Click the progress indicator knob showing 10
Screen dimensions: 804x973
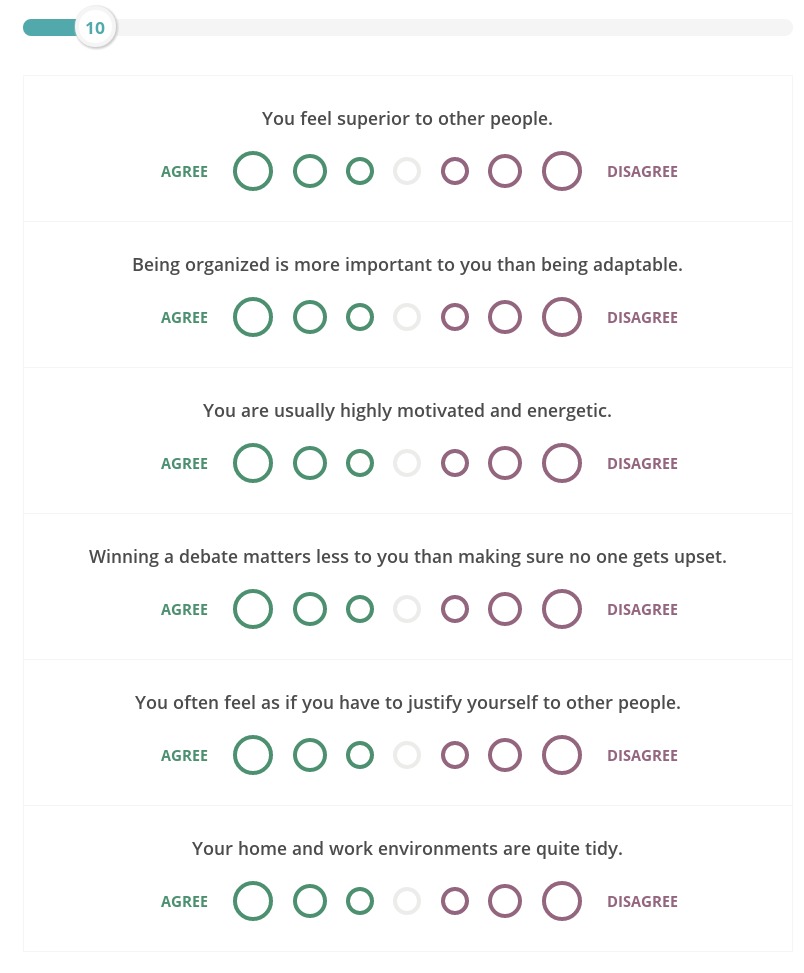click(x=96, y=28)
